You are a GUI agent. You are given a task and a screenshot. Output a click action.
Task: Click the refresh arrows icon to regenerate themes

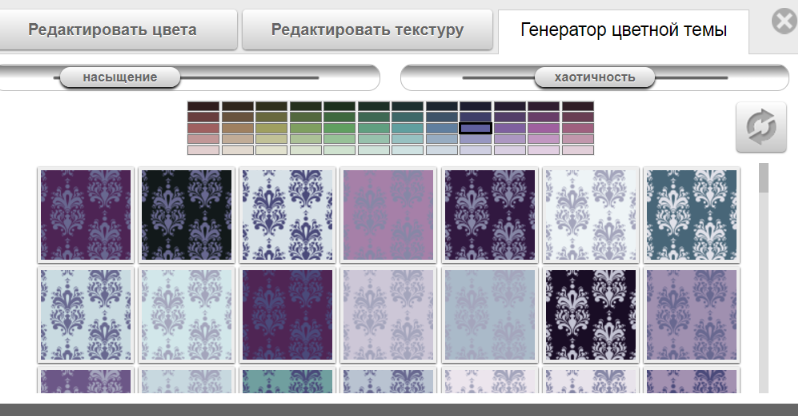(x=761, y=128)
